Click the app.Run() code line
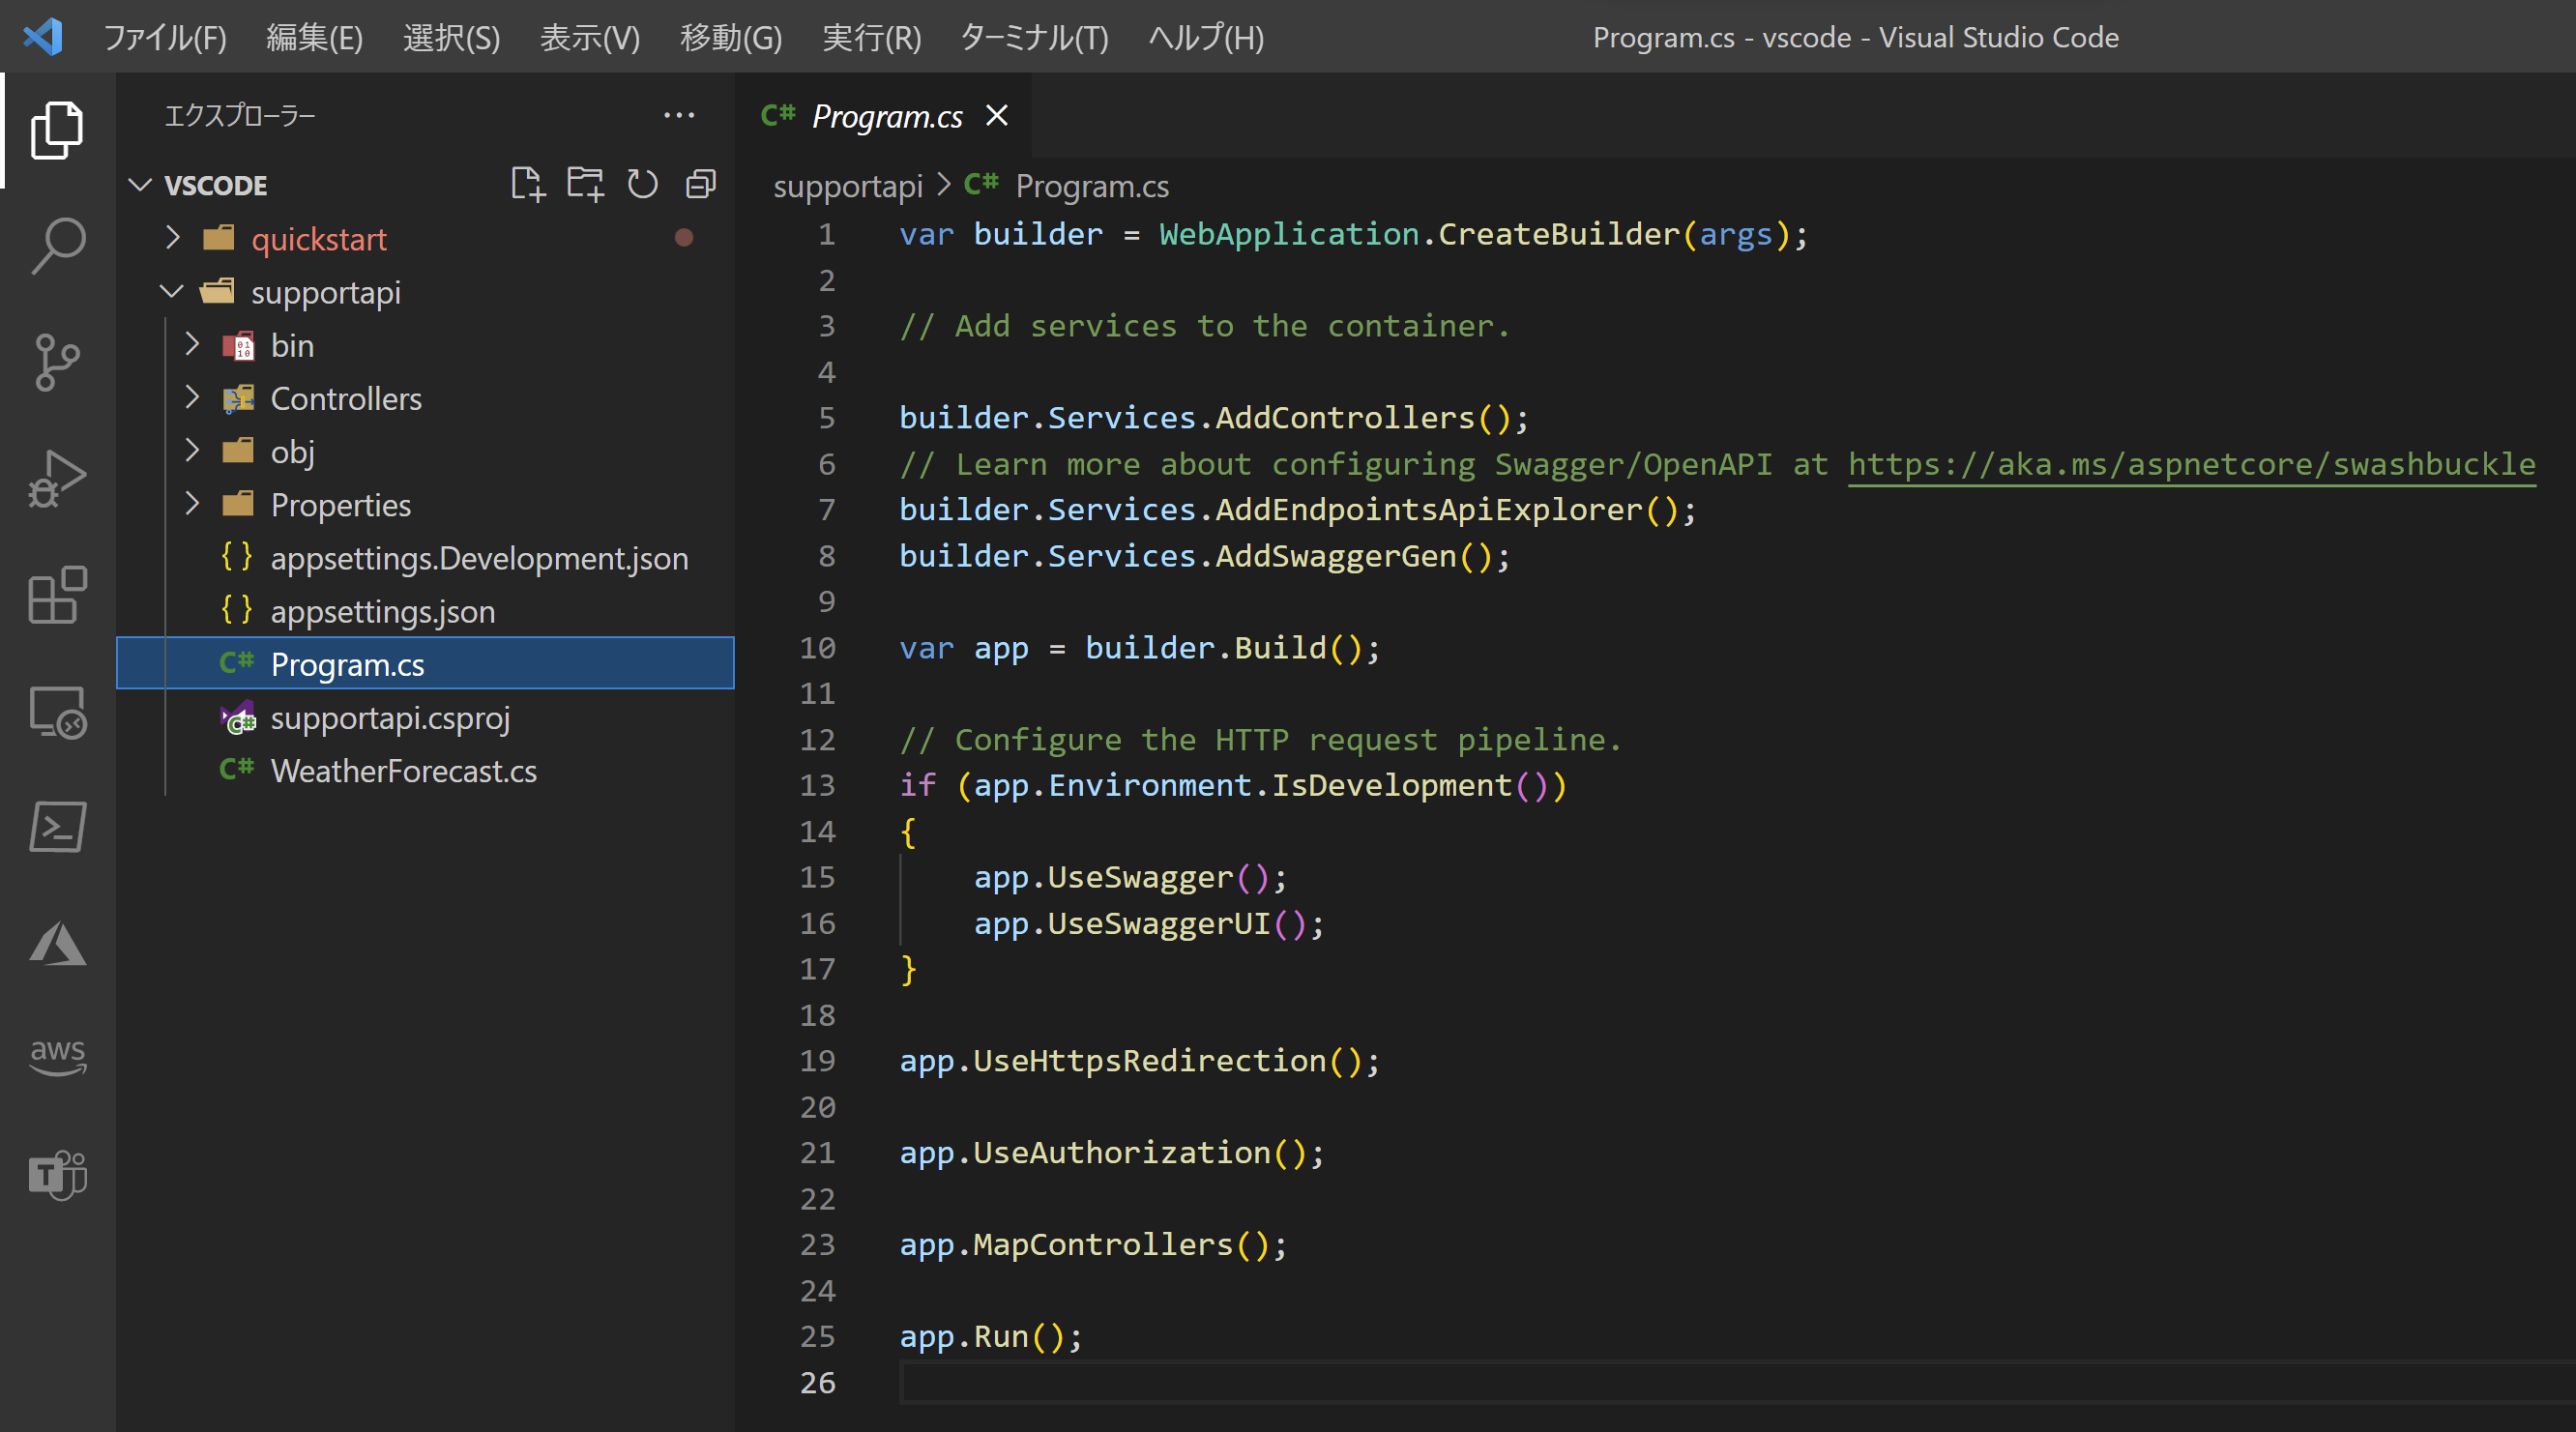This screenshot has height=1432, width=2576. point(990,1337)
